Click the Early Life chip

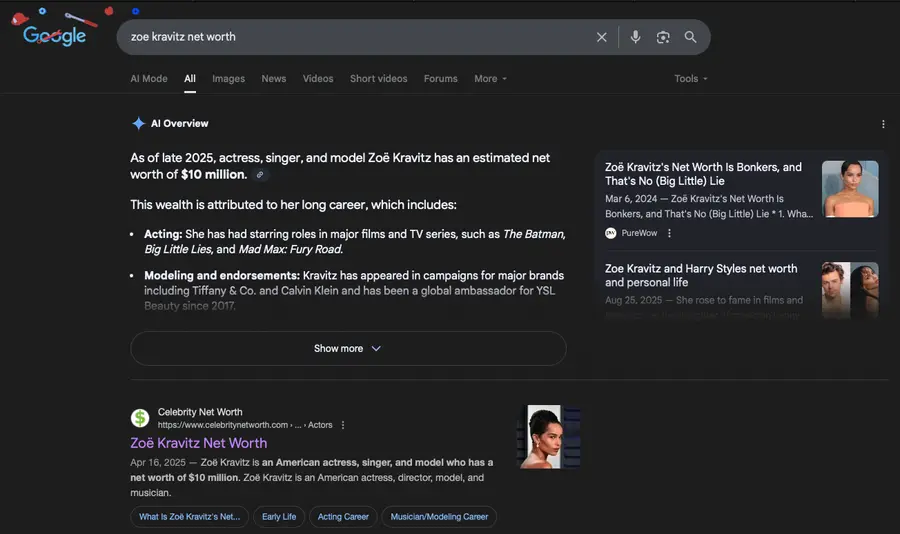point(279,517)
